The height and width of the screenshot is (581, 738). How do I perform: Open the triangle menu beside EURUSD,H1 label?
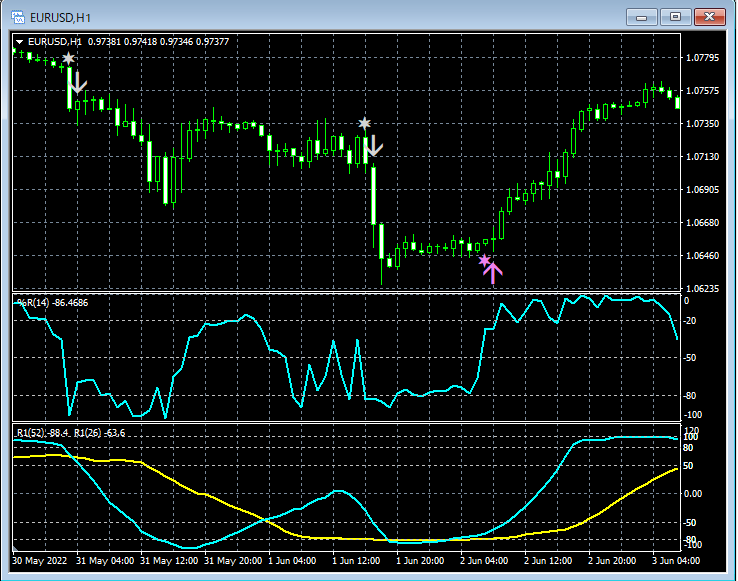[20, 41]
